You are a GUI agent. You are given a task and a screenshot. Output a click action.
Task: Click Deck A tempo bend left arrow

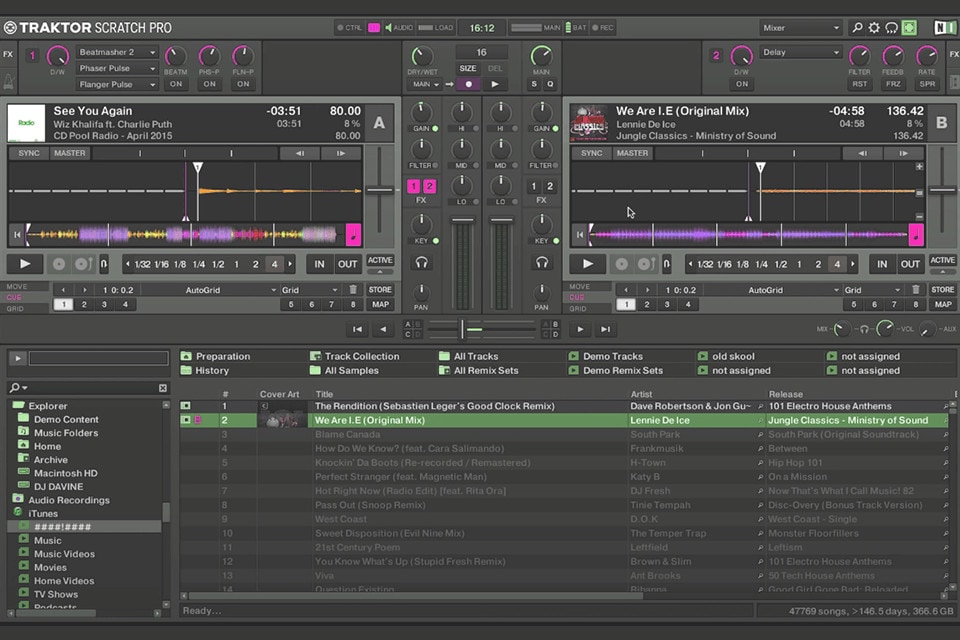tap(299, 153)
